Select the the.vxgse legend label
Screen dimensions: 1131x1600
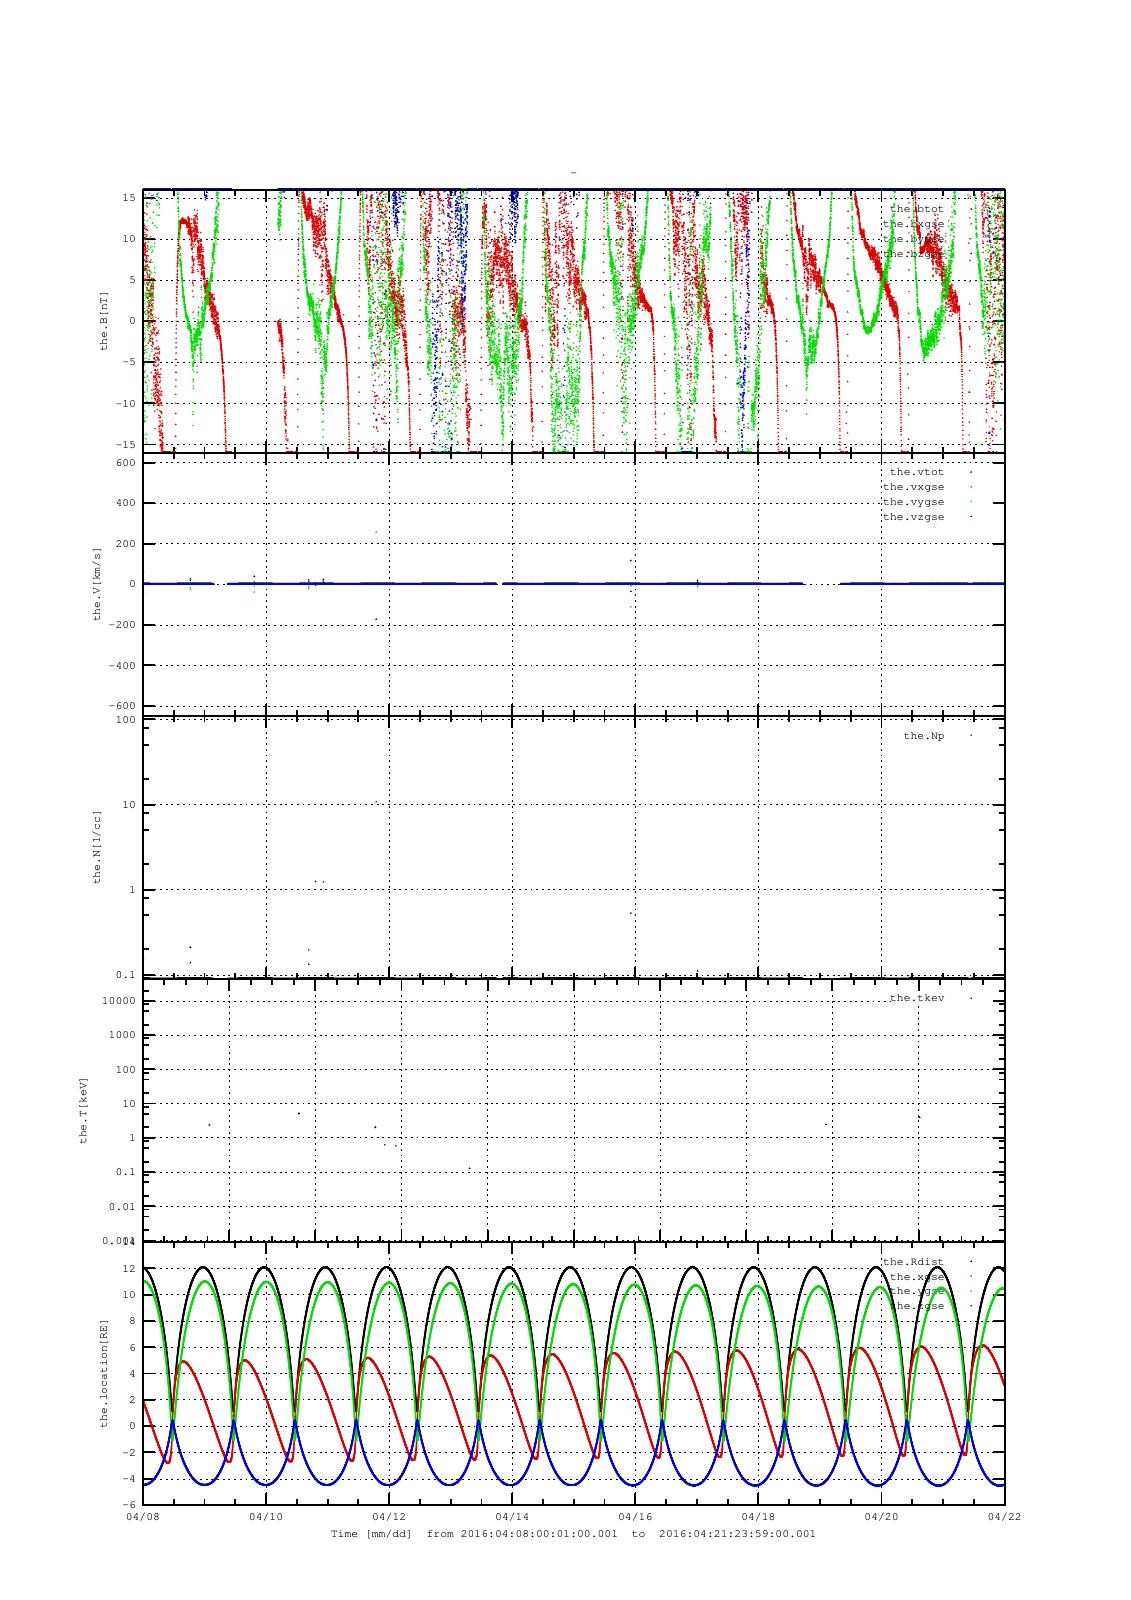(913, 487)
